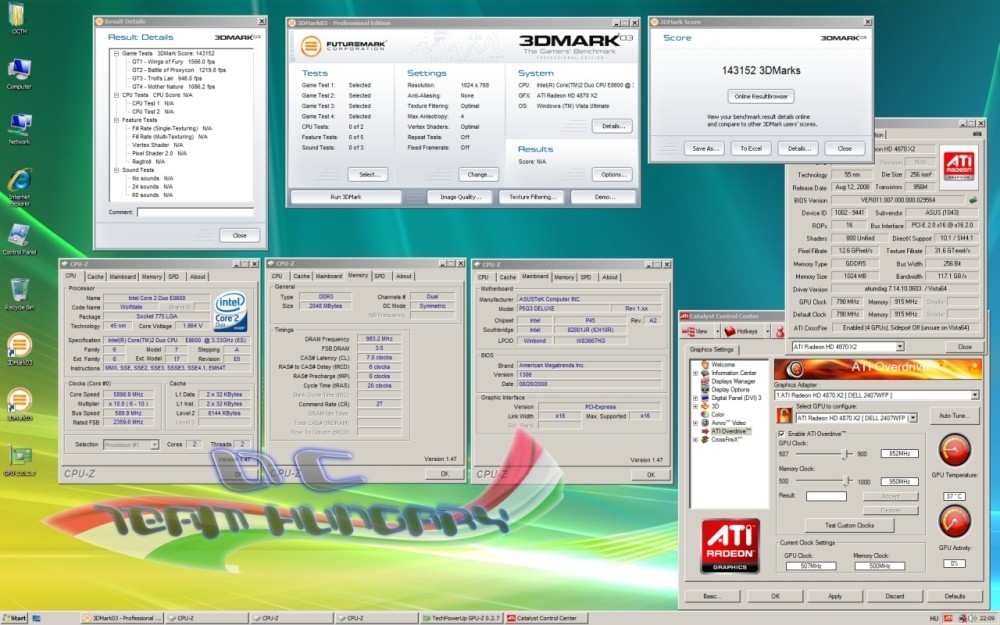Expand the Avivo Video node
Viewport: 1000px width, 625px height.
(x=695, y=423)
